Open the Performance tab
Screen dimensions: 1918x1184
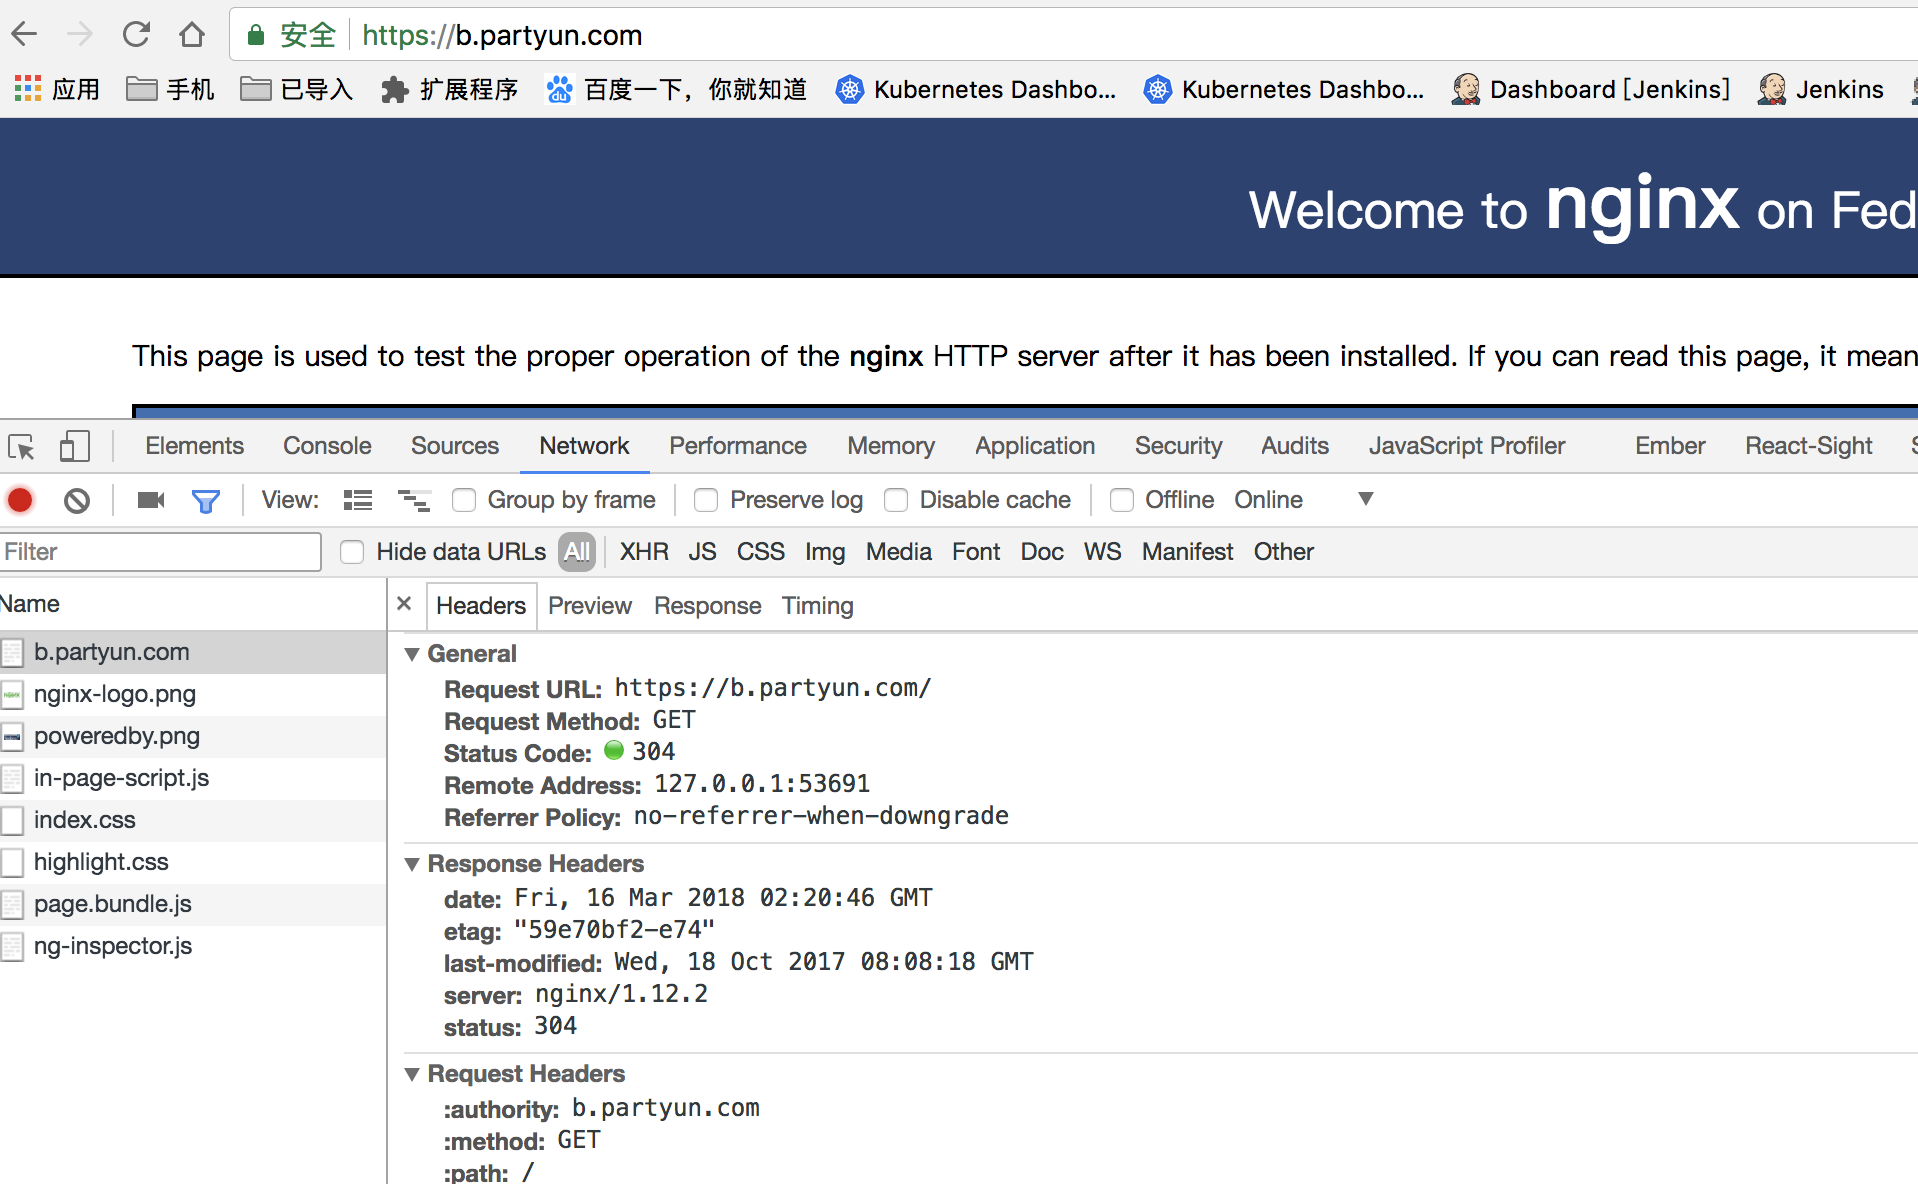tap(738, 446)
